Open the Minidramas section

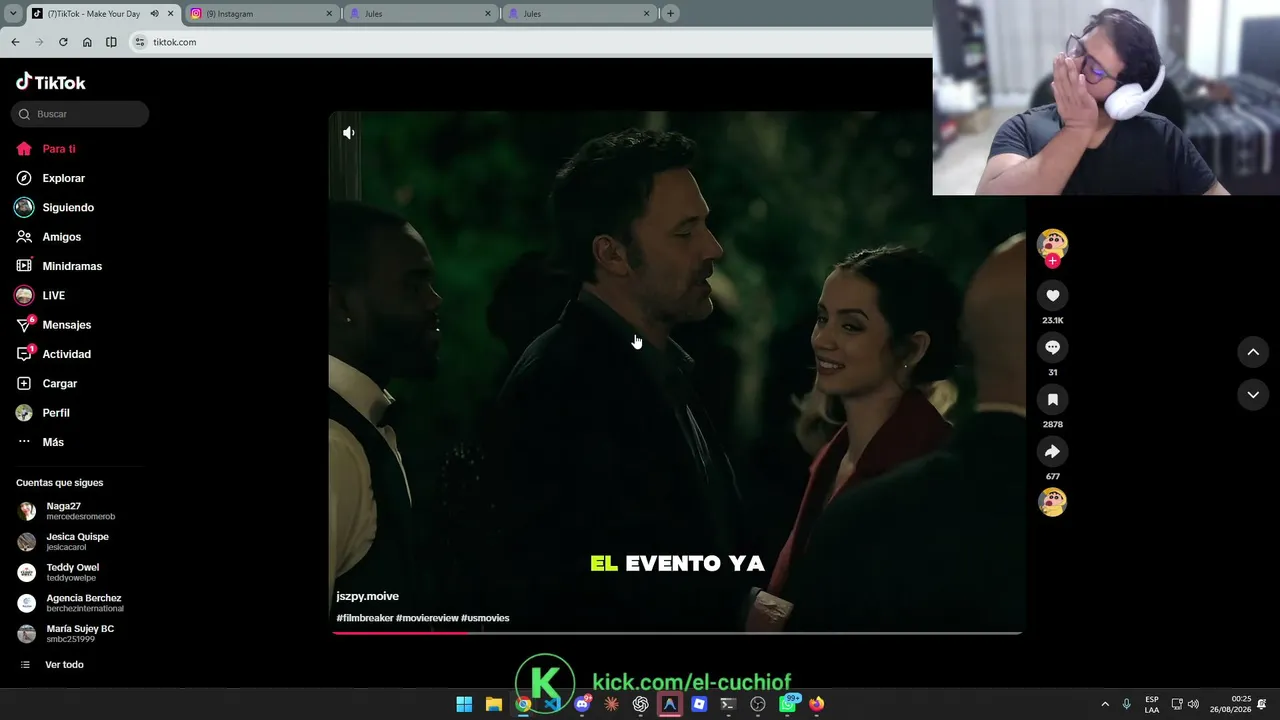tap(72, 266)
